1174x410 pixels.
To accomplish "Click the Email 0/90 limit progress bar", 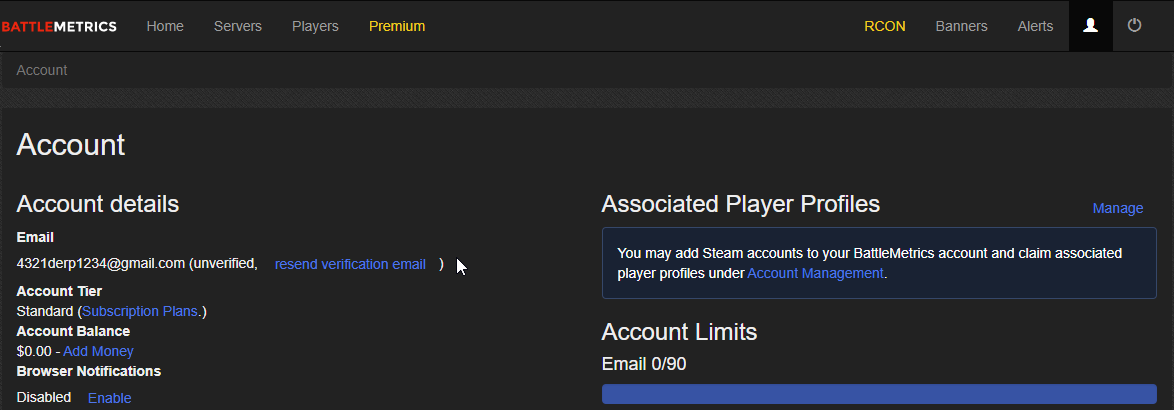I will 879,394.
